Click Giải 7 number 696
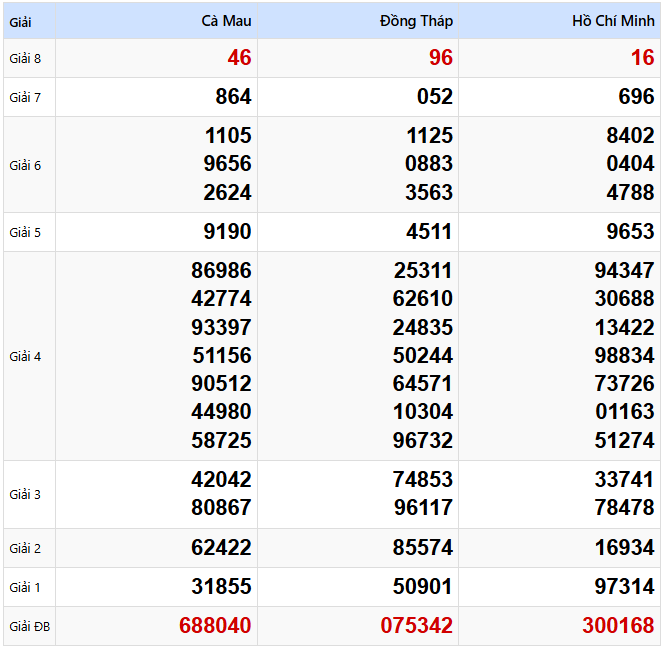Screen dimensions: 662x649 coord(636,97)
